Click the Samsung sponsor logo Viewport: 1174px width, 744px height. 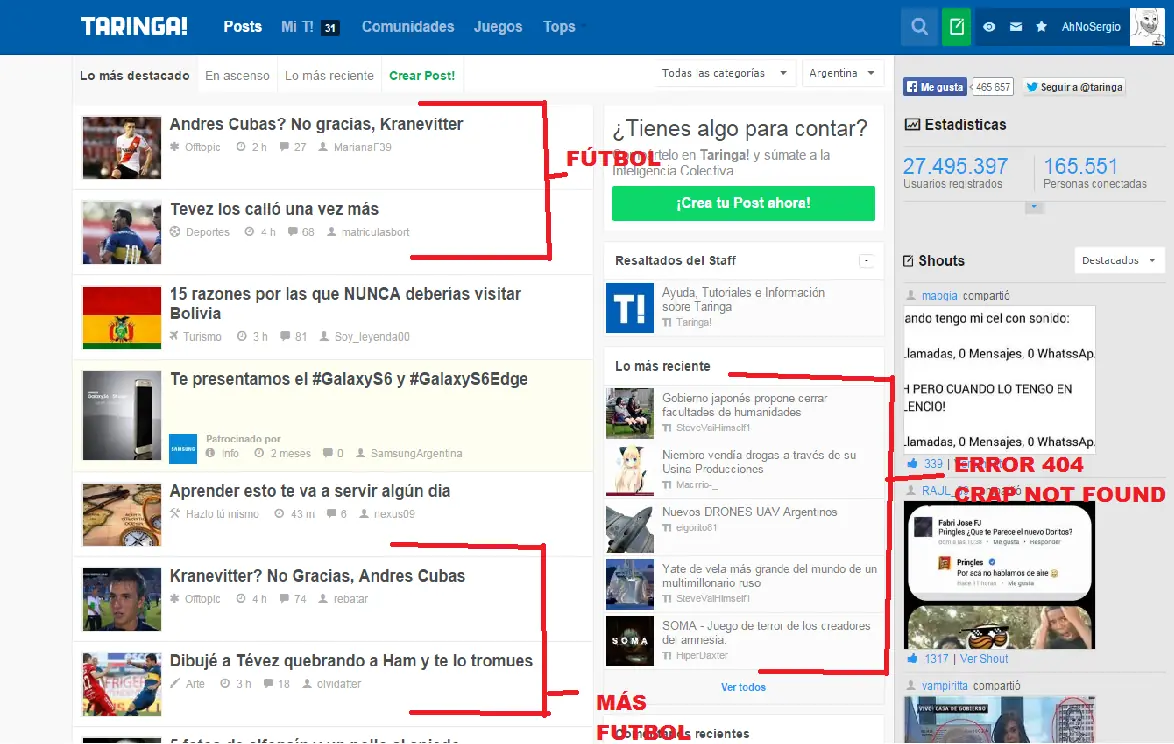coord(183,448)
